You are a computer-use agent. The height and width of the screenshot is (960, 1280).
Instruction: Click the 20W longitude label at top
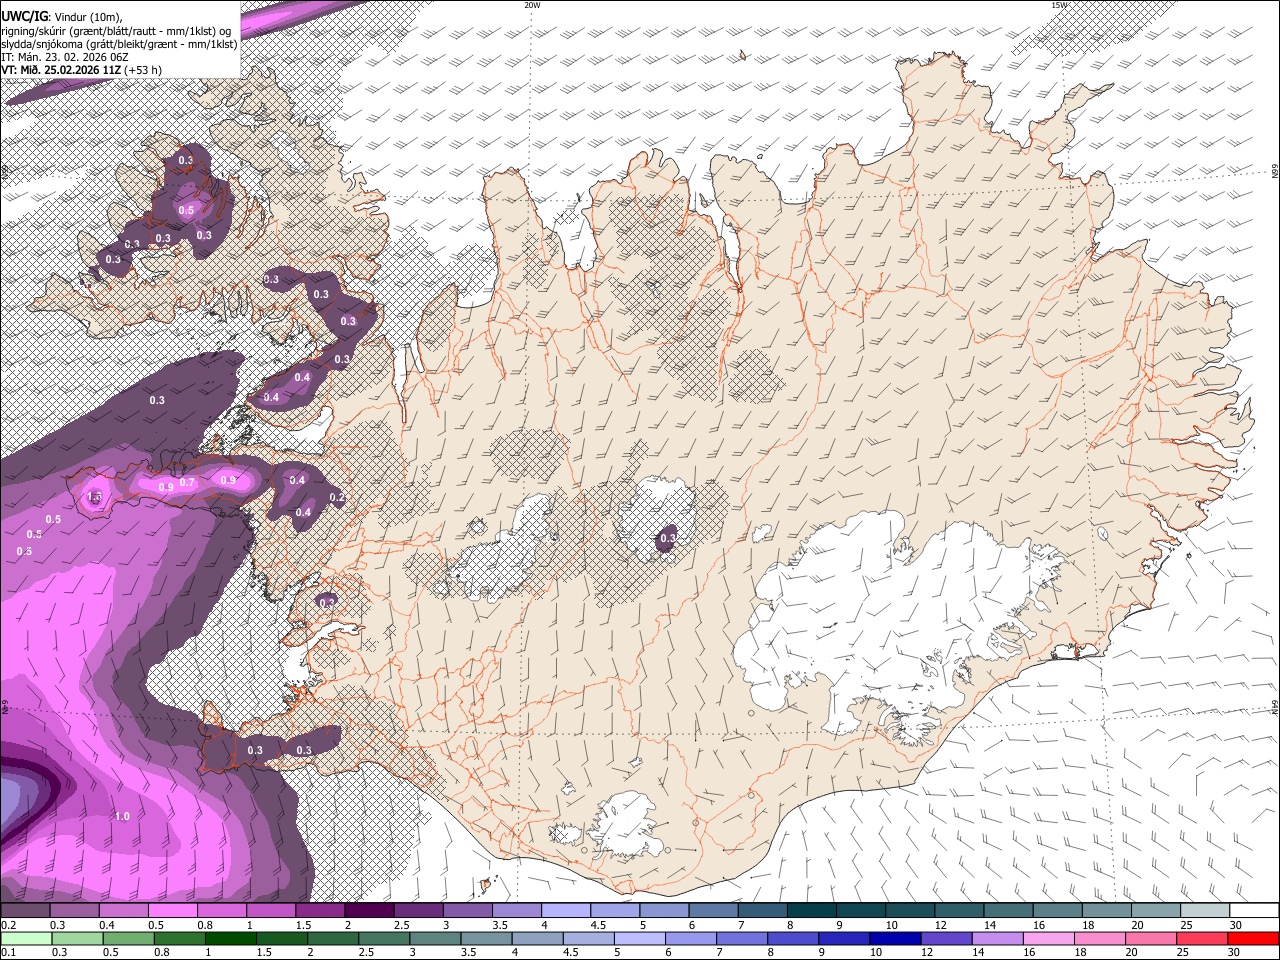point(532,5)
